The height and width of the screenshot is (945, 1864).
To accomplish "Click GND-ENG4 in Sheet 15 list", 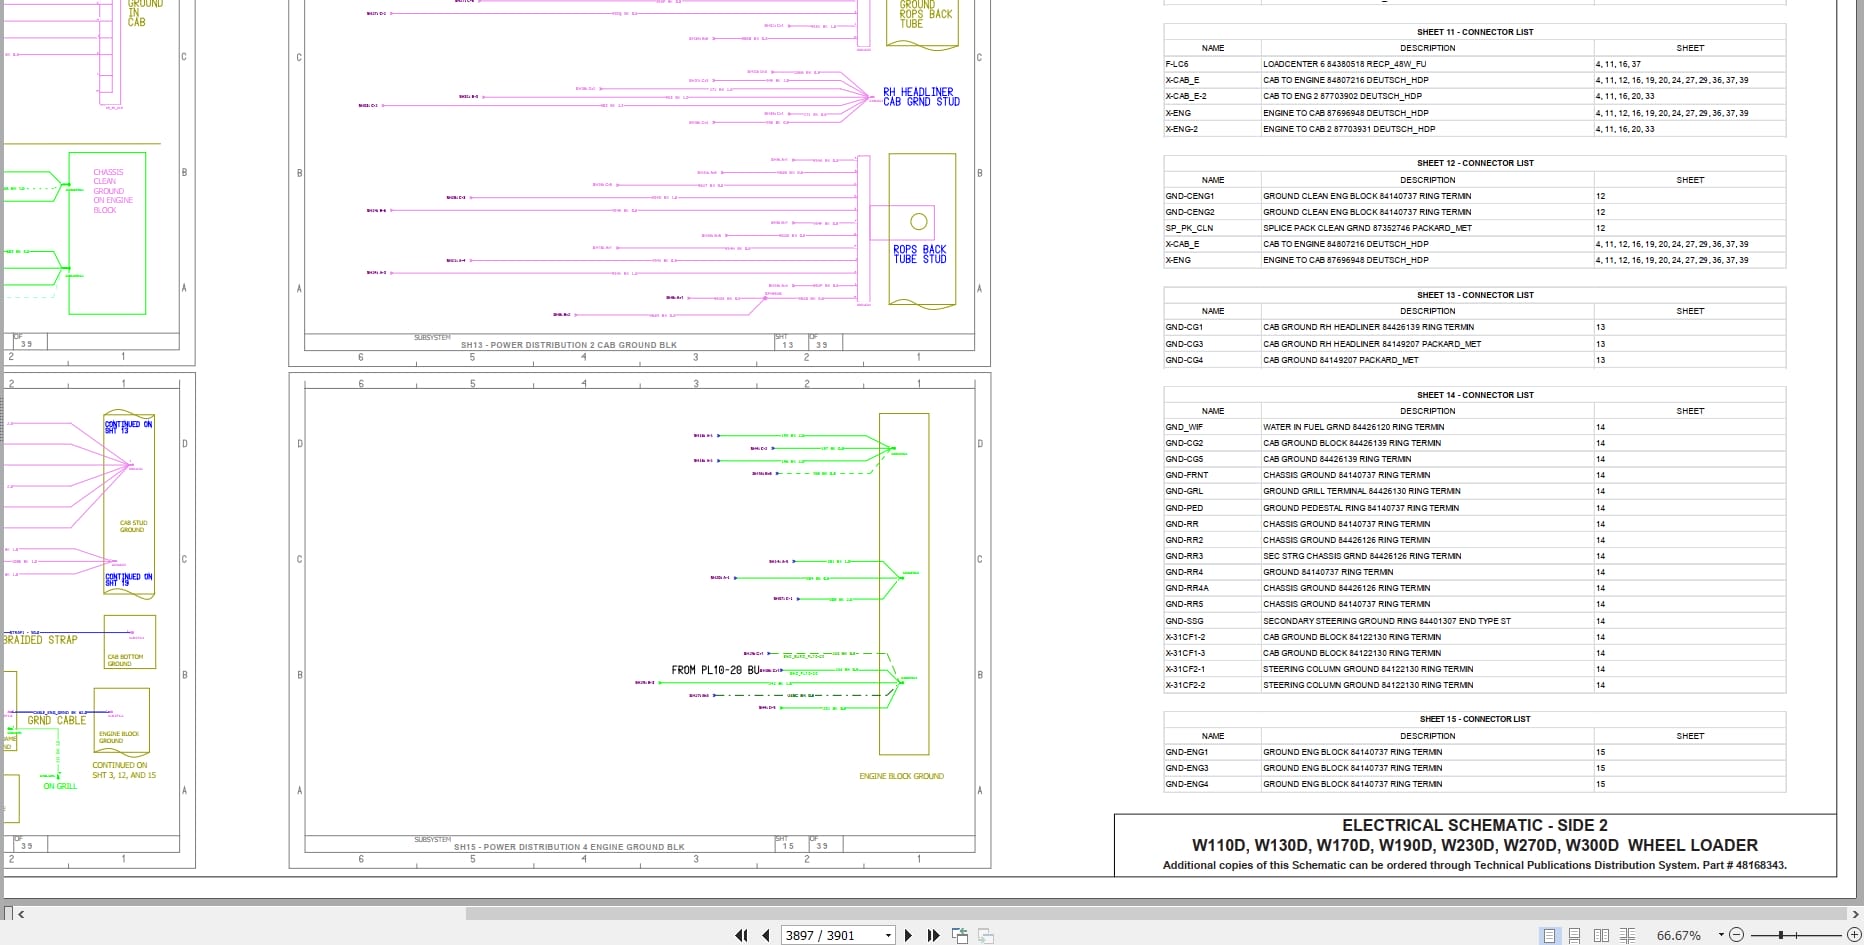I will coord(1187,784).
